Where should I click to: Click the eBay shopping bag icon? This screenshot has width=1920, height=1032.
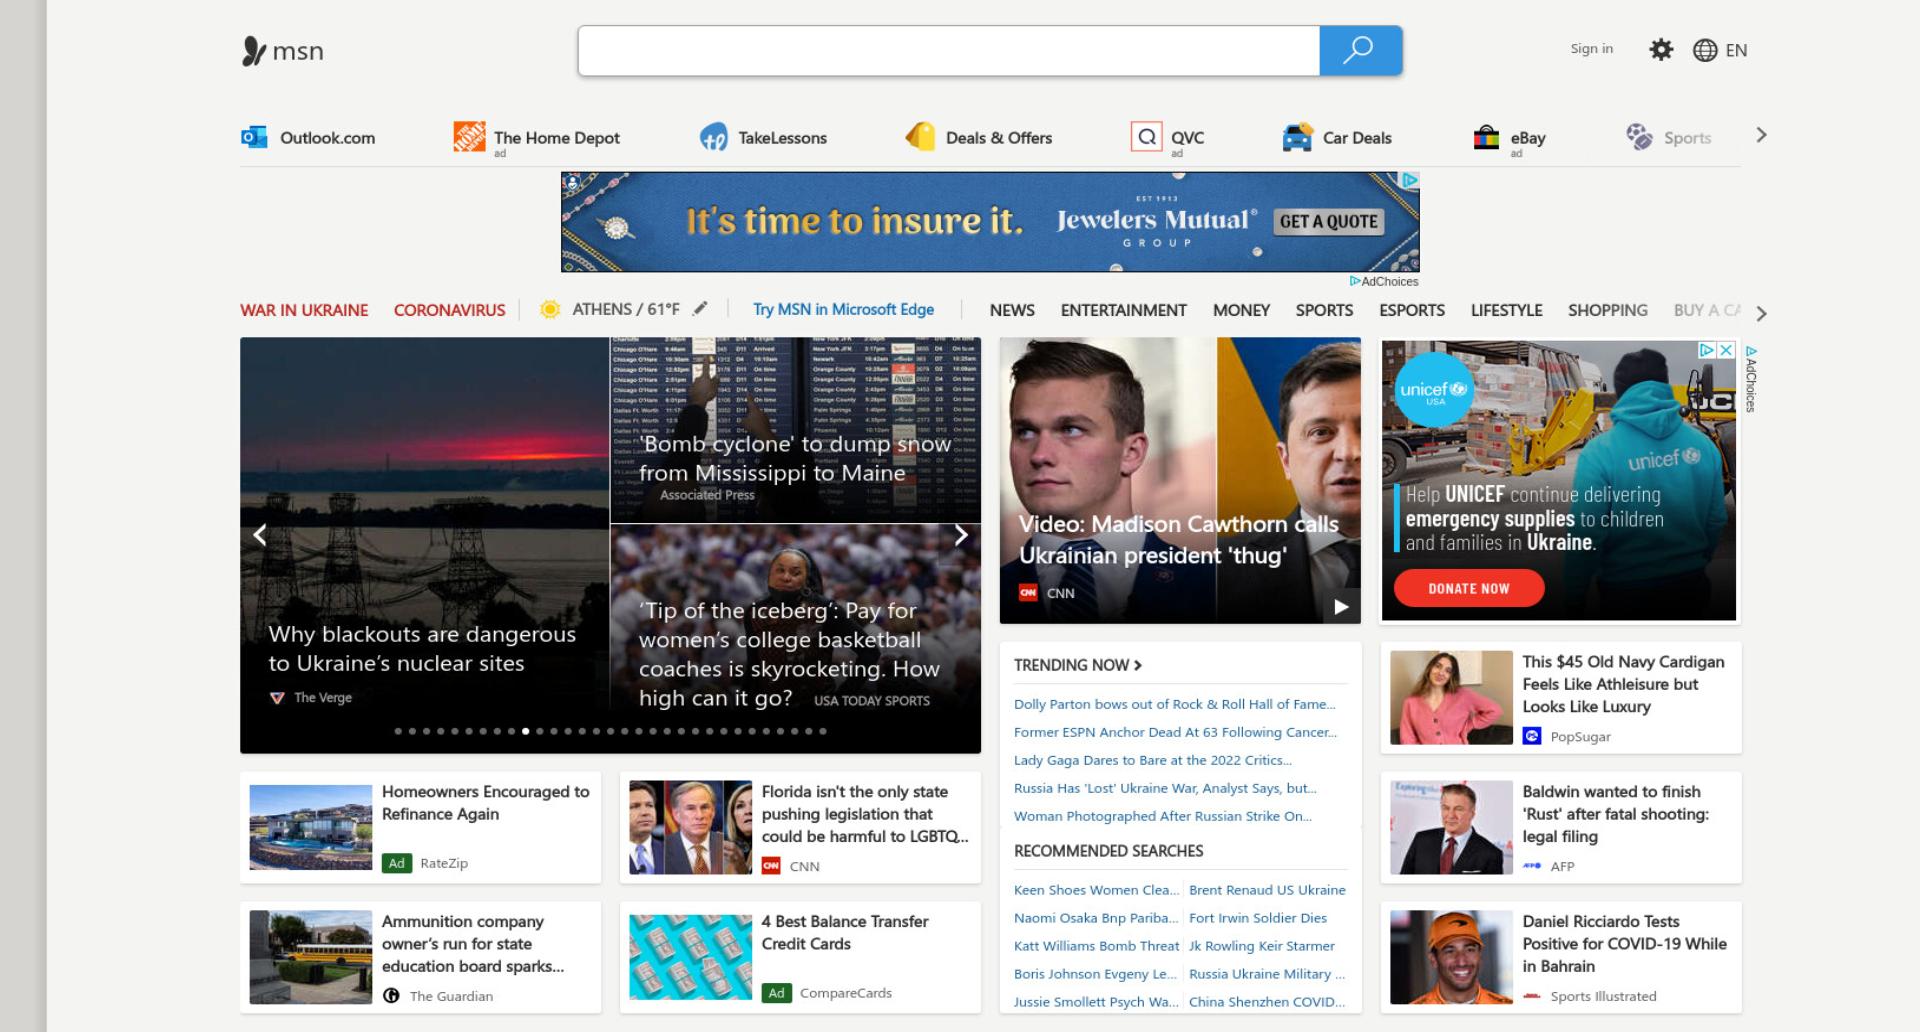click(1487, 137)
